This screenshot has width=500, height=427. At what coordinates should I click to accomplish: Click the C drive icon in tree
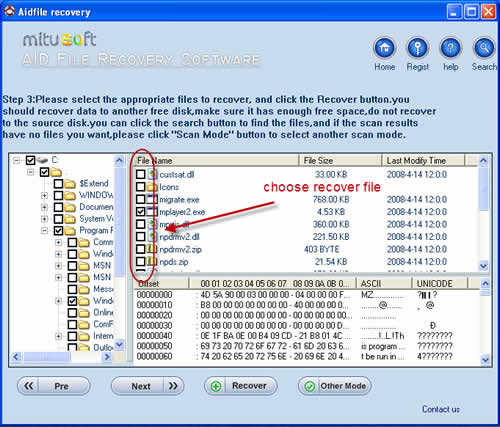point(43,160)
